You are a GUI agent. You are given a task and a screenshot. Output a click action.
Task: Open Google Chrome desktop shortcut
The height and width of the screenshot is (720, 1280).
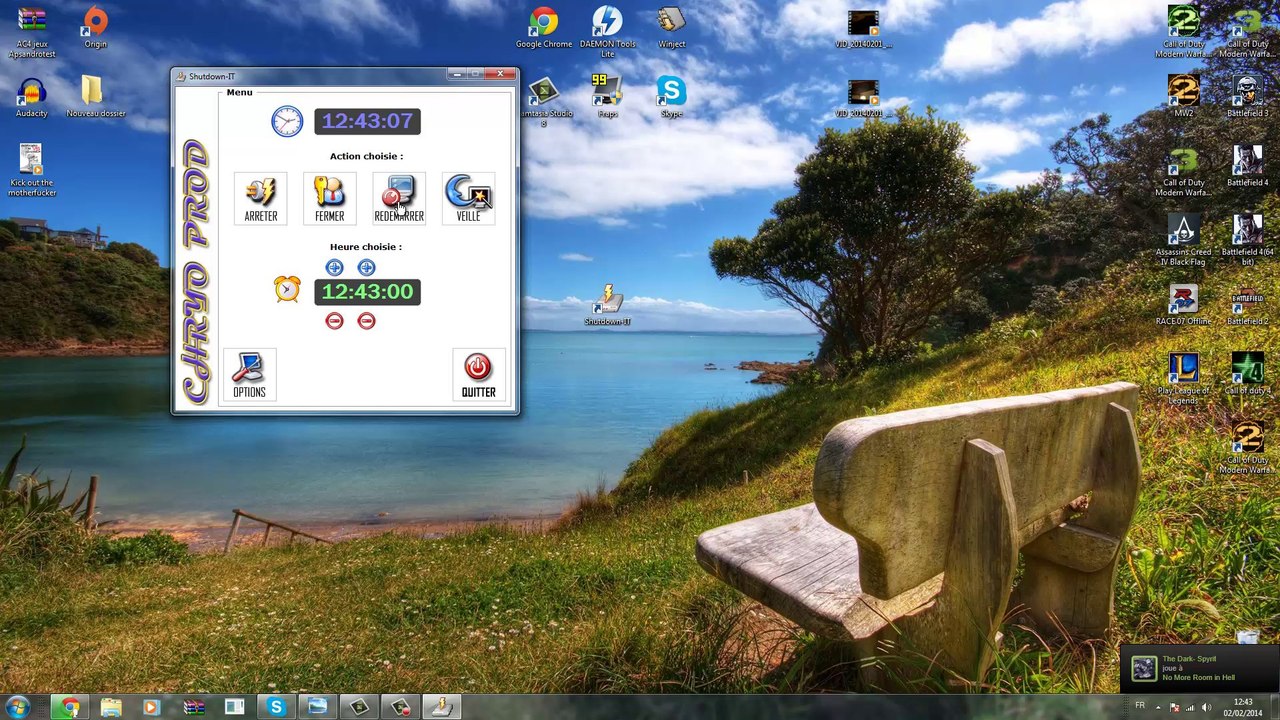[544, 27]
